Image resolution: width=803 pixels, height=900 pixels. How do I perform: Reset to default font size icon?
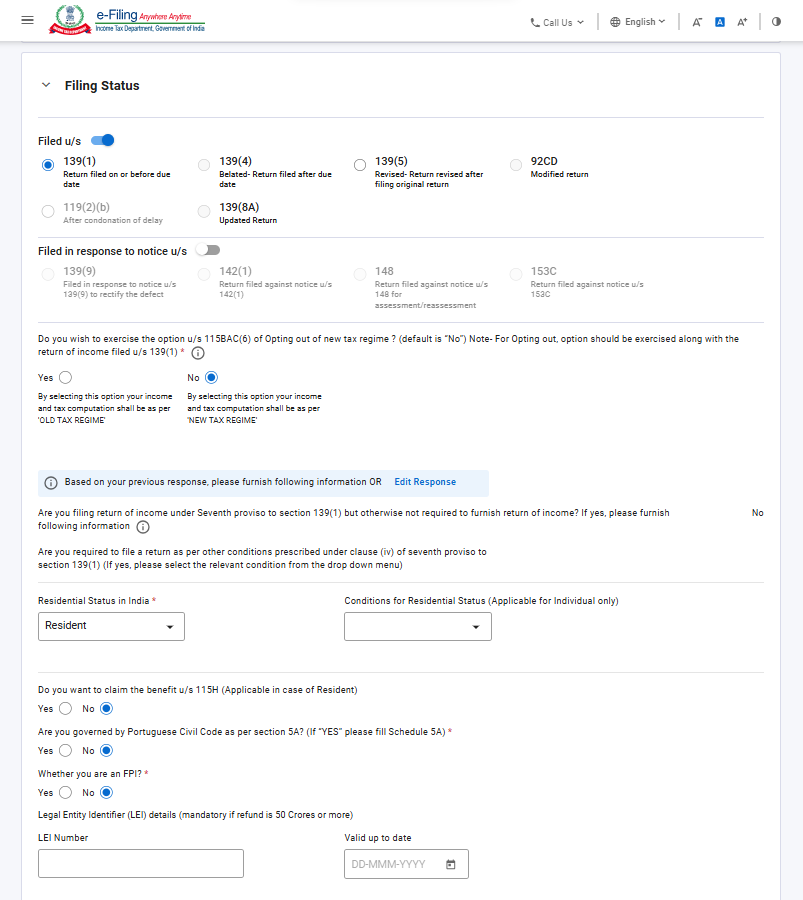(x=720, y=22)
